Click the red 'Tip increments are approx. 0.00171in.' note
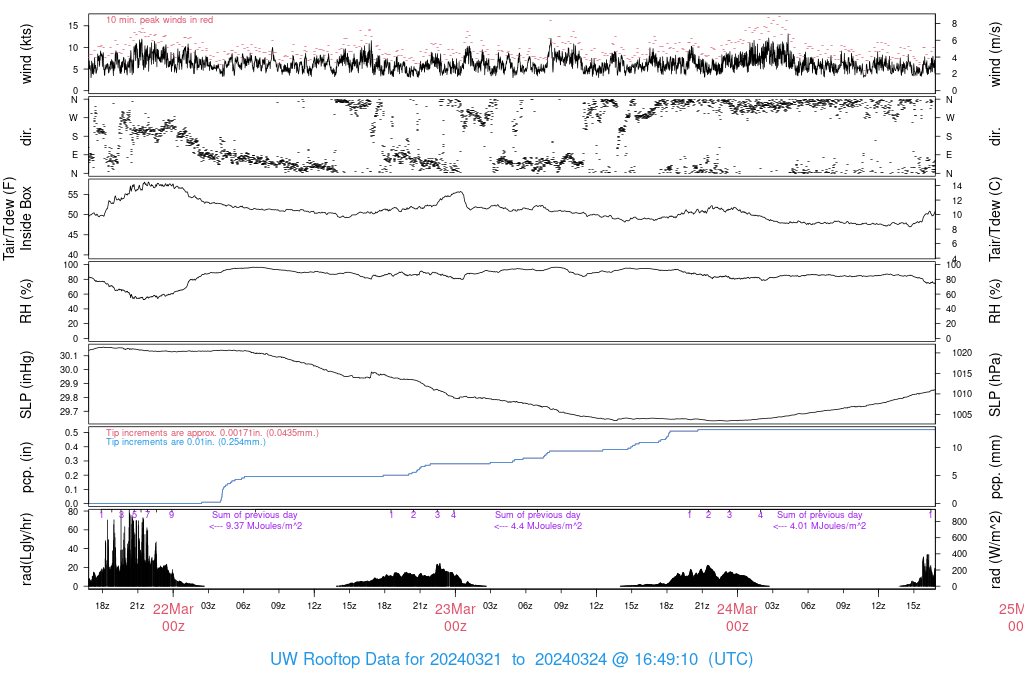This screenshot has height=700, width=1024. pos(212,432)
